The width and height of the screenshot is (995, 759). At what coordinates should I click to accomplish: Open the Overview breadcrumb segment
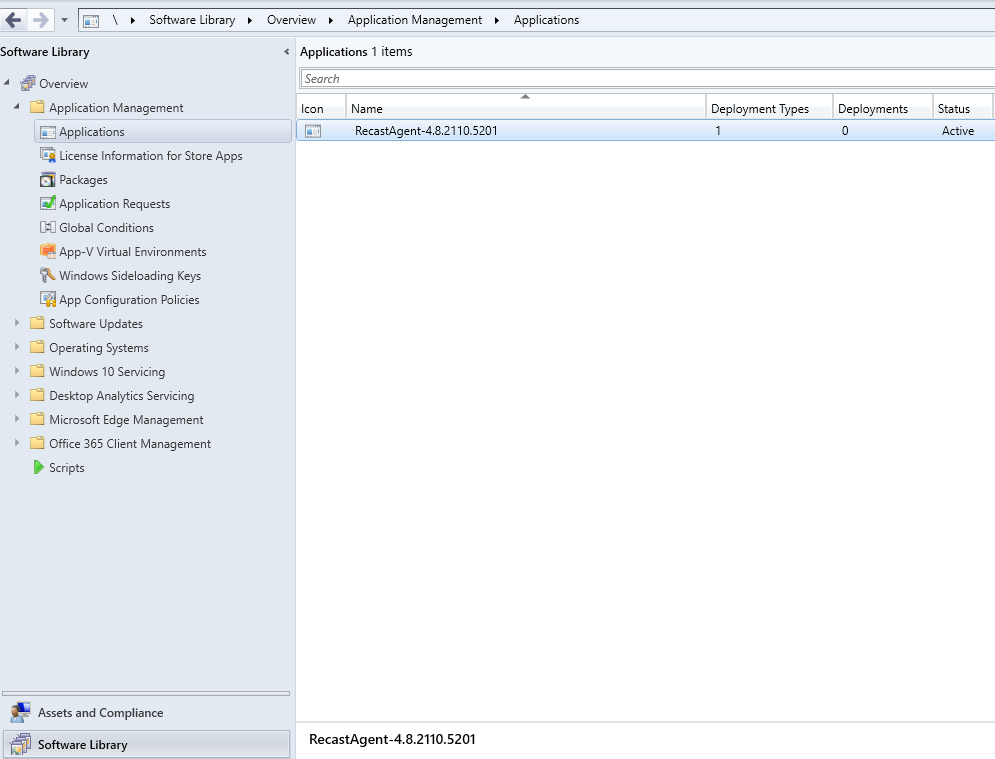291,20
